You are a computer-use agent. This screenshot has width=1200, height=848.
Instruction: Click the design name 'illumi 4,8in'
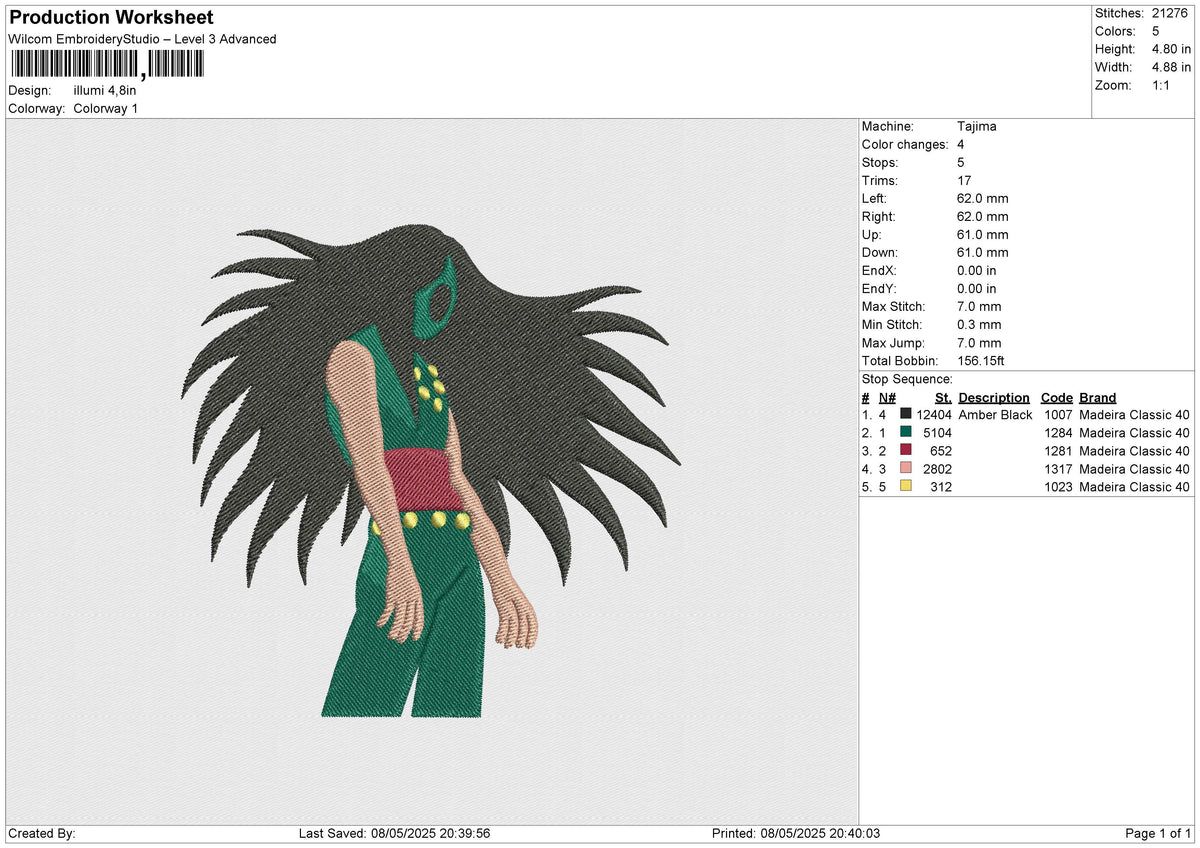pos(105,90)
